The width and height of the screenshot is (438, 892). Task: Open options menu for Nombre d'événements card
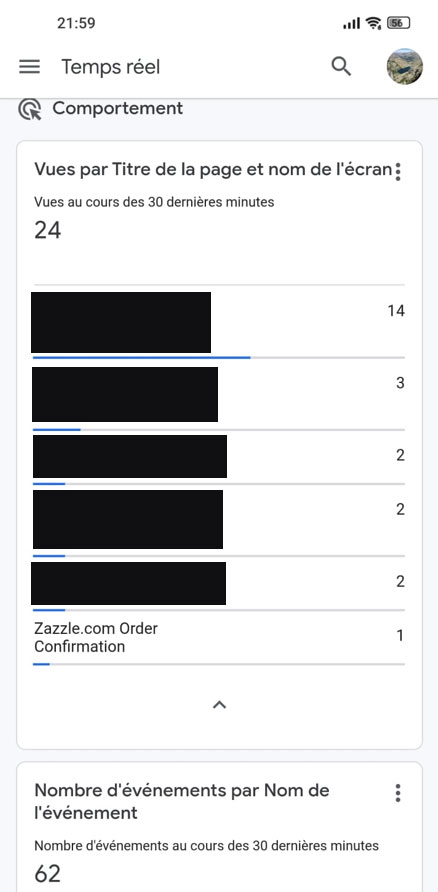[398, 792]
